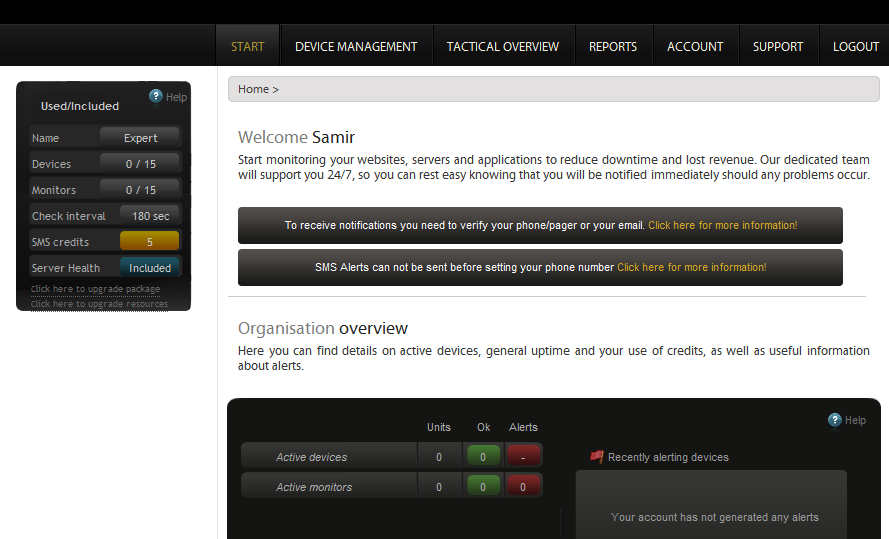Navigate to Account settings
889x539 pixels.
(x=695, y=47)
